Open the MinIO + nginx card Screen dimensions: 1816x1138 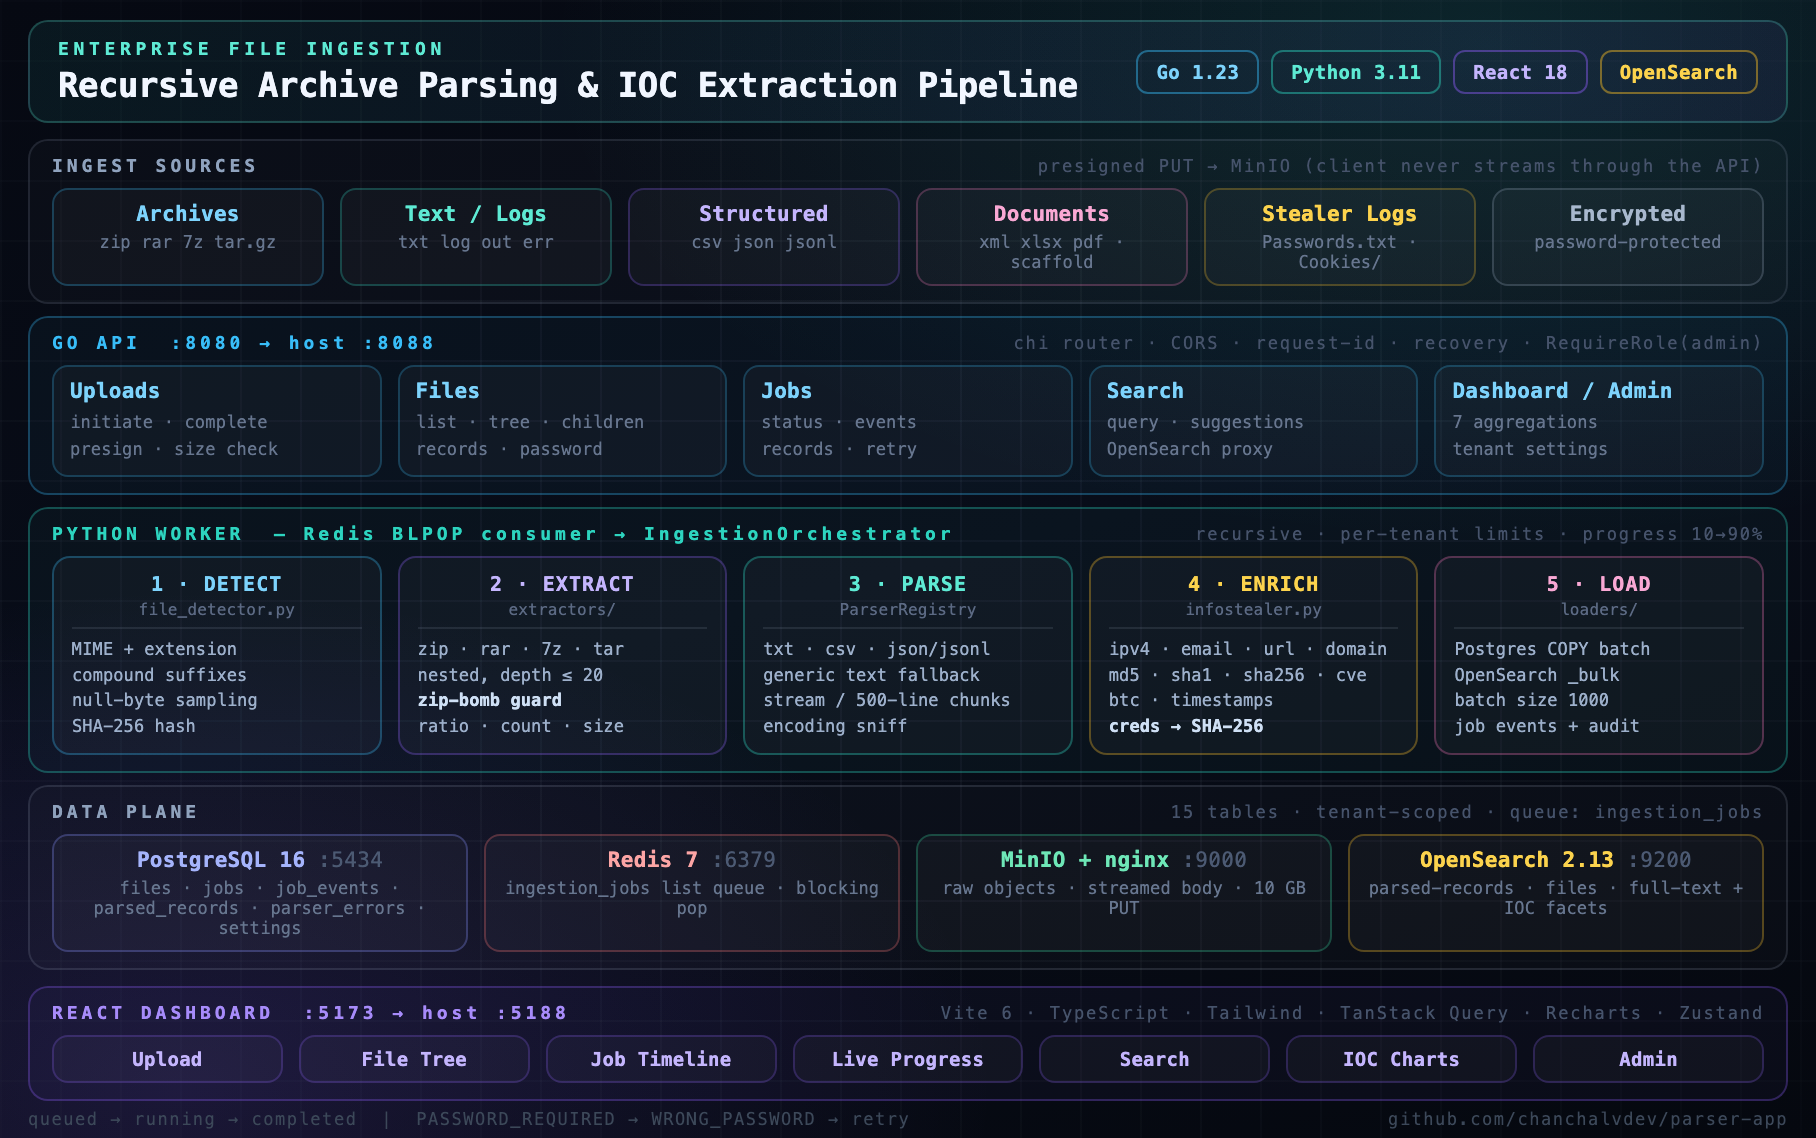(x=1124, y=893)
